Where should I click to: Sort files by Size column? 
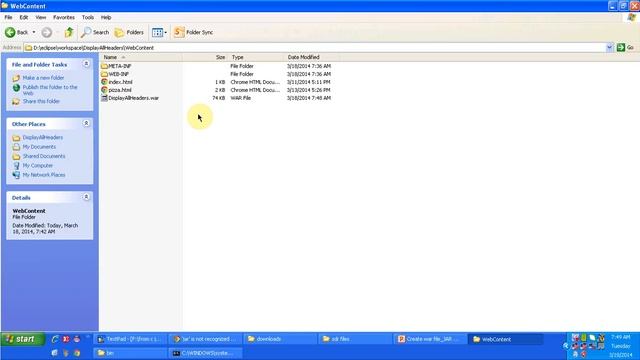tap(205, 58)
